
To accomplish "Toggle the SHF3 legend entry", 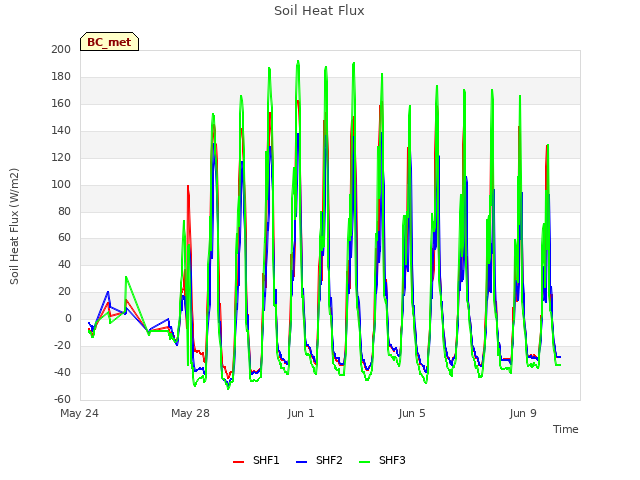I will [382, 460].
